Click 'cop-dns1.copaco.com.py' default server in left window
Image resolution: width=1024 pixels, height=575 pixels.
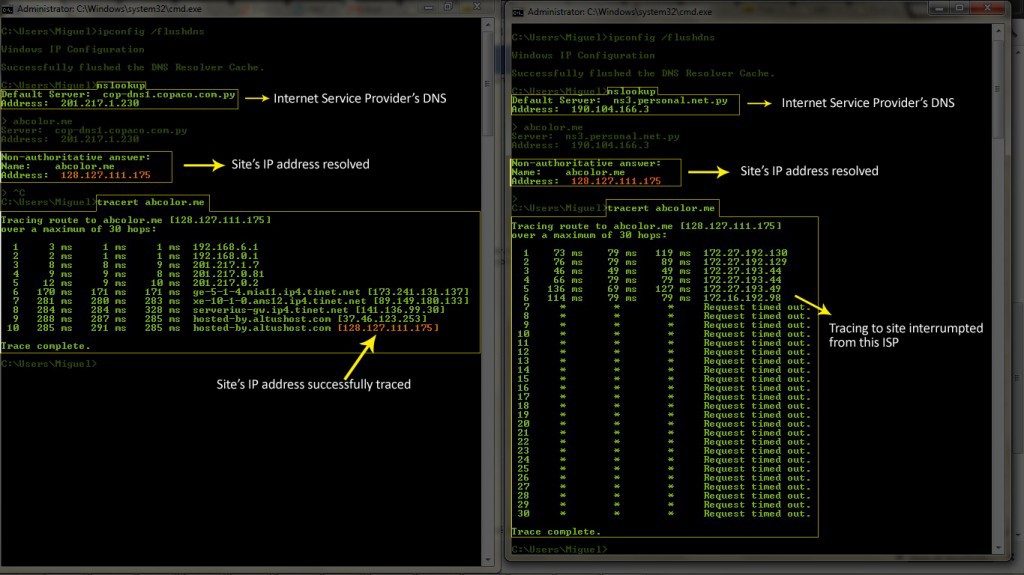[168, 94]
